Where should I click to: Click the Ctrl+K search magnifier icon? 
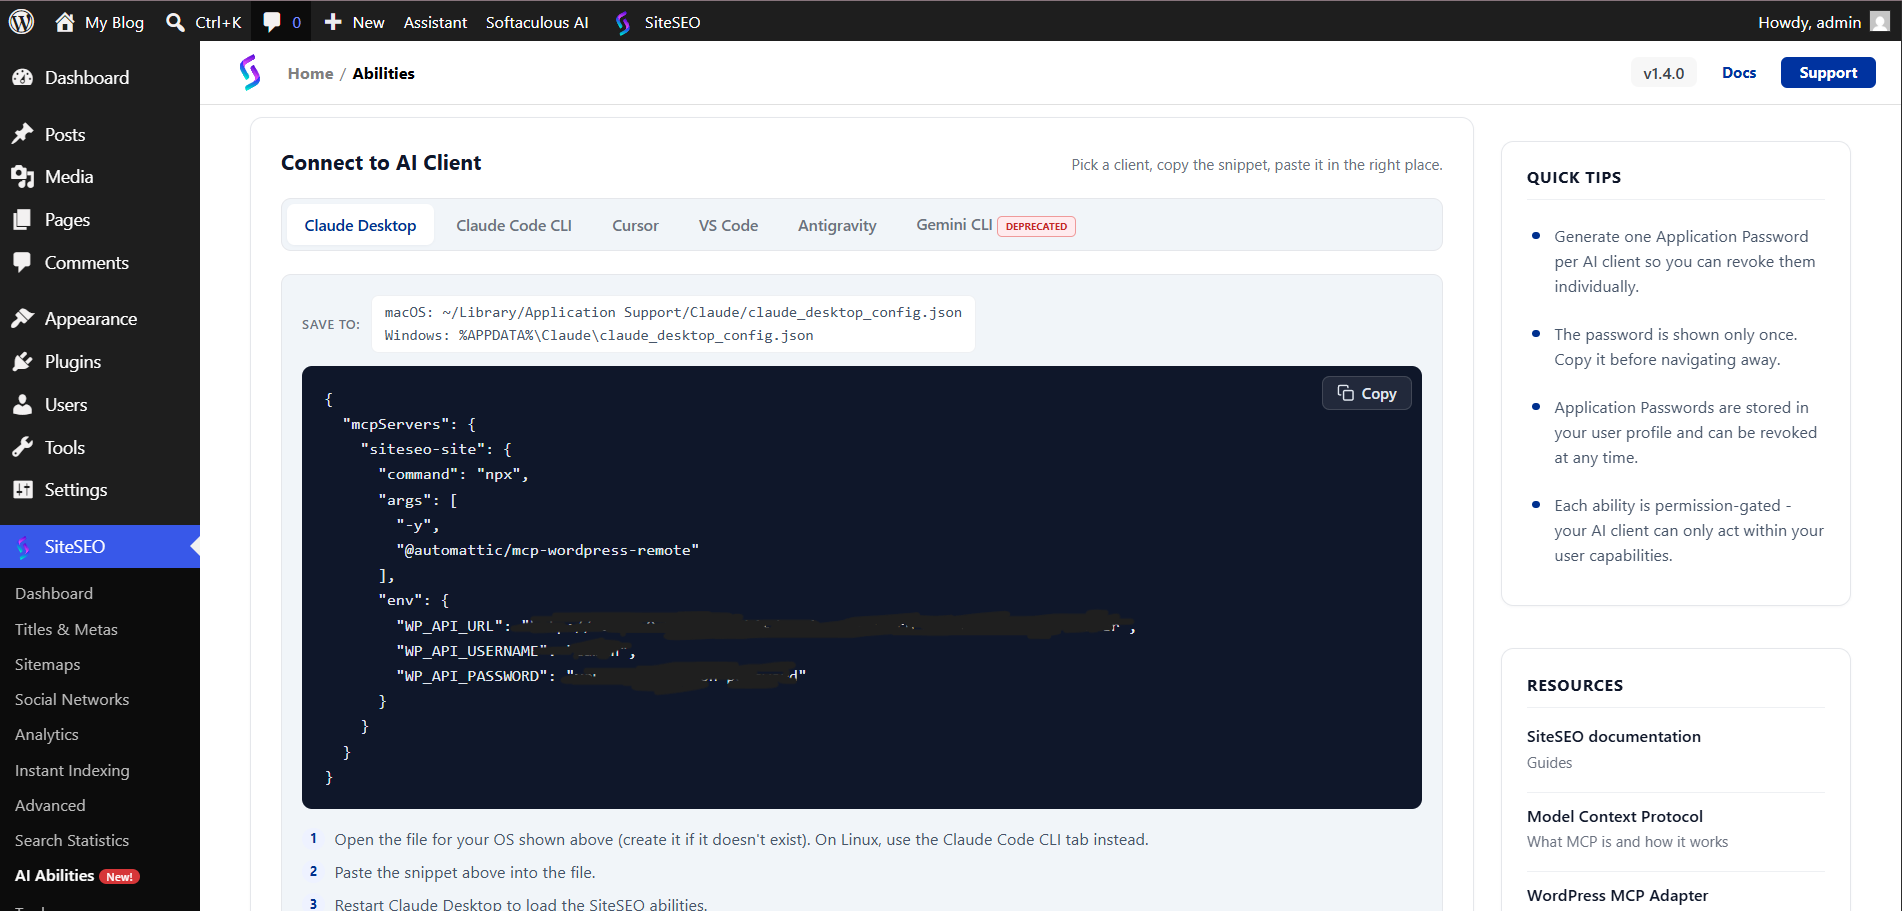click(175, 22)
